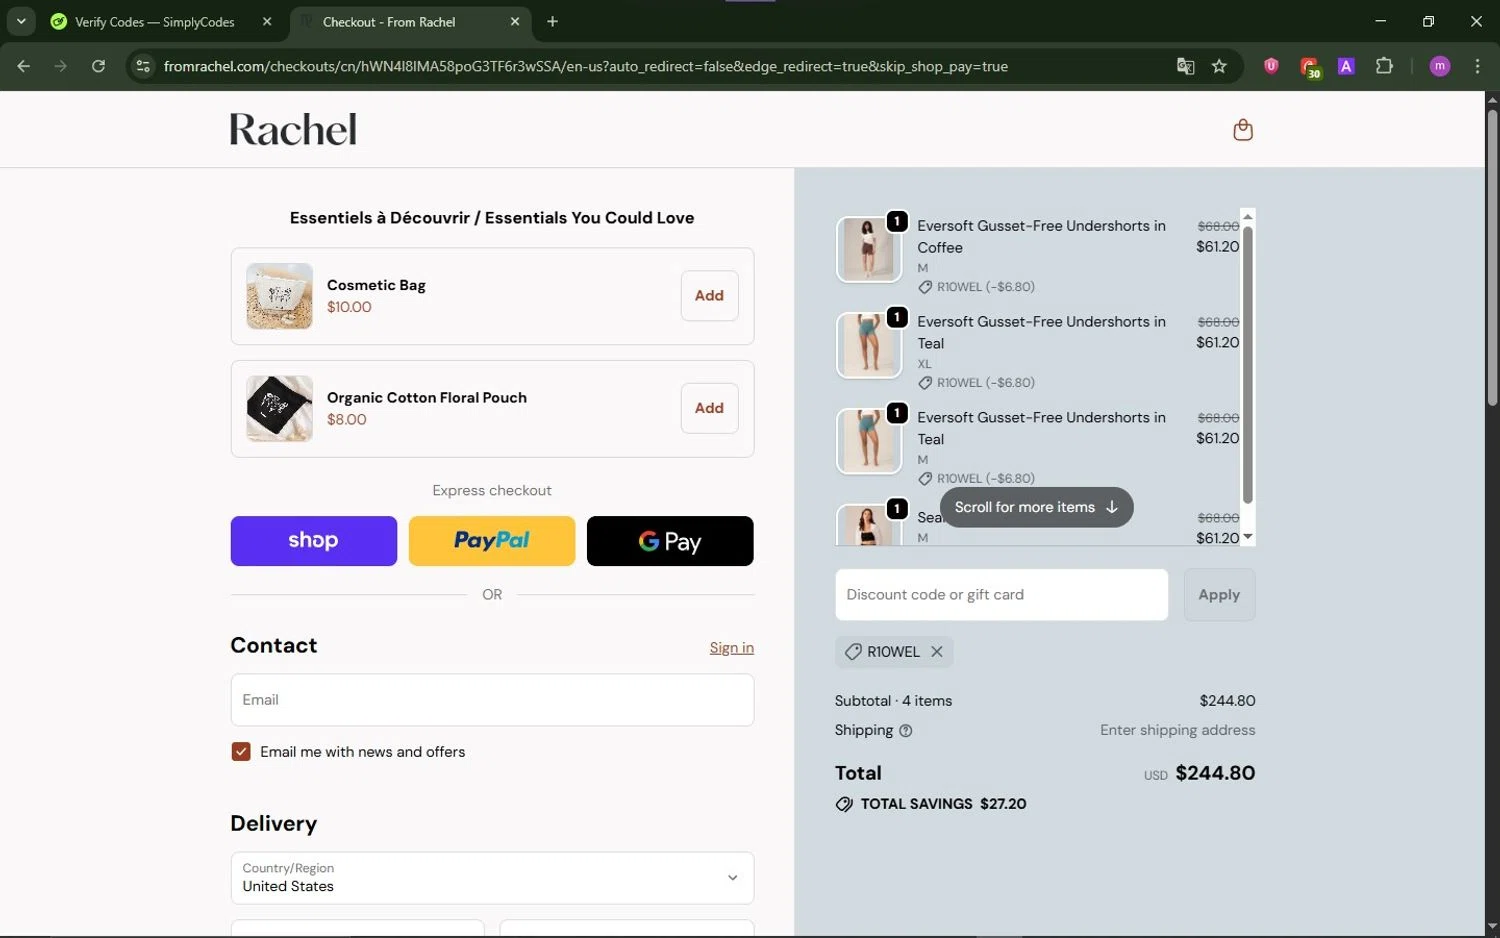Reload the checkout page
The image size is (1500, 938).
coord(98,66)
